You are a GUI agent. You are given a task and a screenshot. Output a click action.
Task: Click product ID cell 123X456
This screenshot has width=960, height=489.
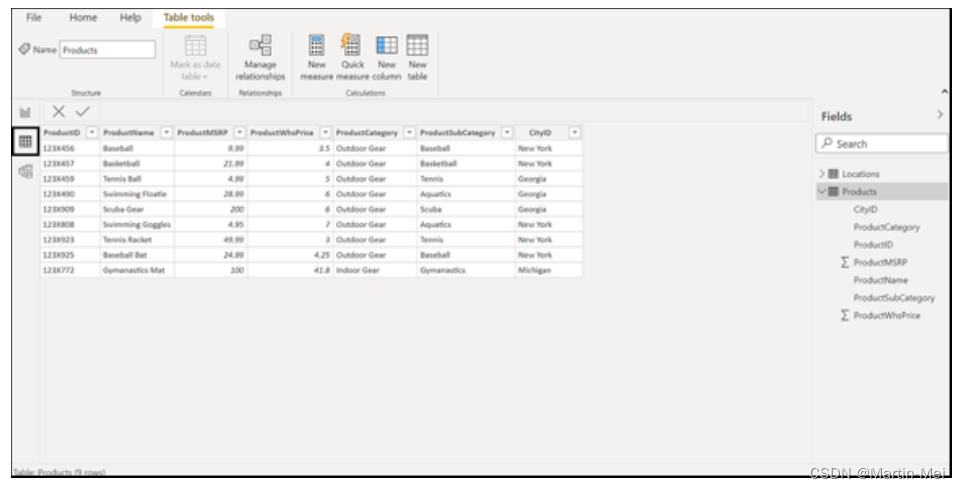[70, 148]
